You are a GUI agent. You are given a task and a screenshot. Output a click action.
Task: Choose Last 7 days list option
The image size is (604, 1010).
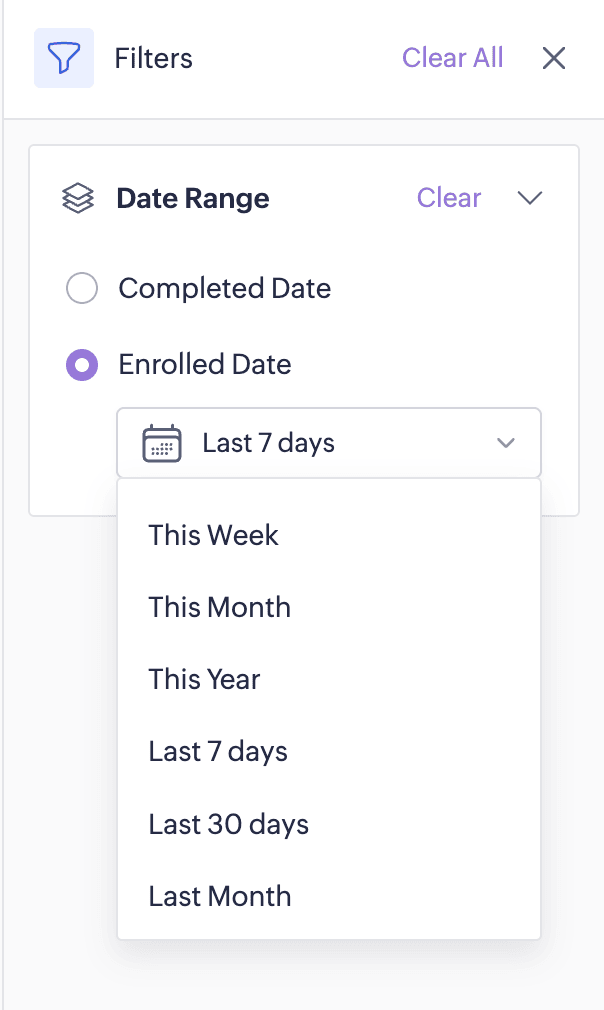click(218, 752)
